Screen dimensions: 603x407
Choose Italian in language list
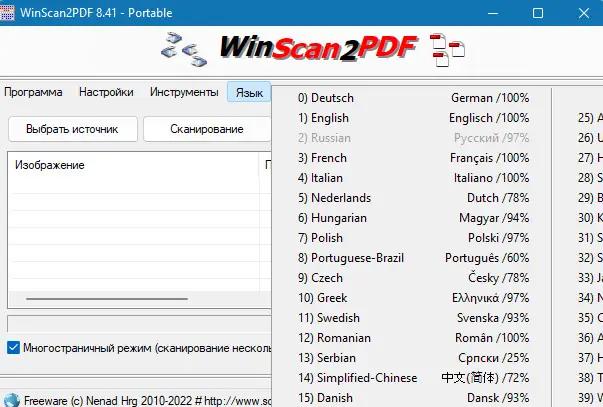[413, 178]
